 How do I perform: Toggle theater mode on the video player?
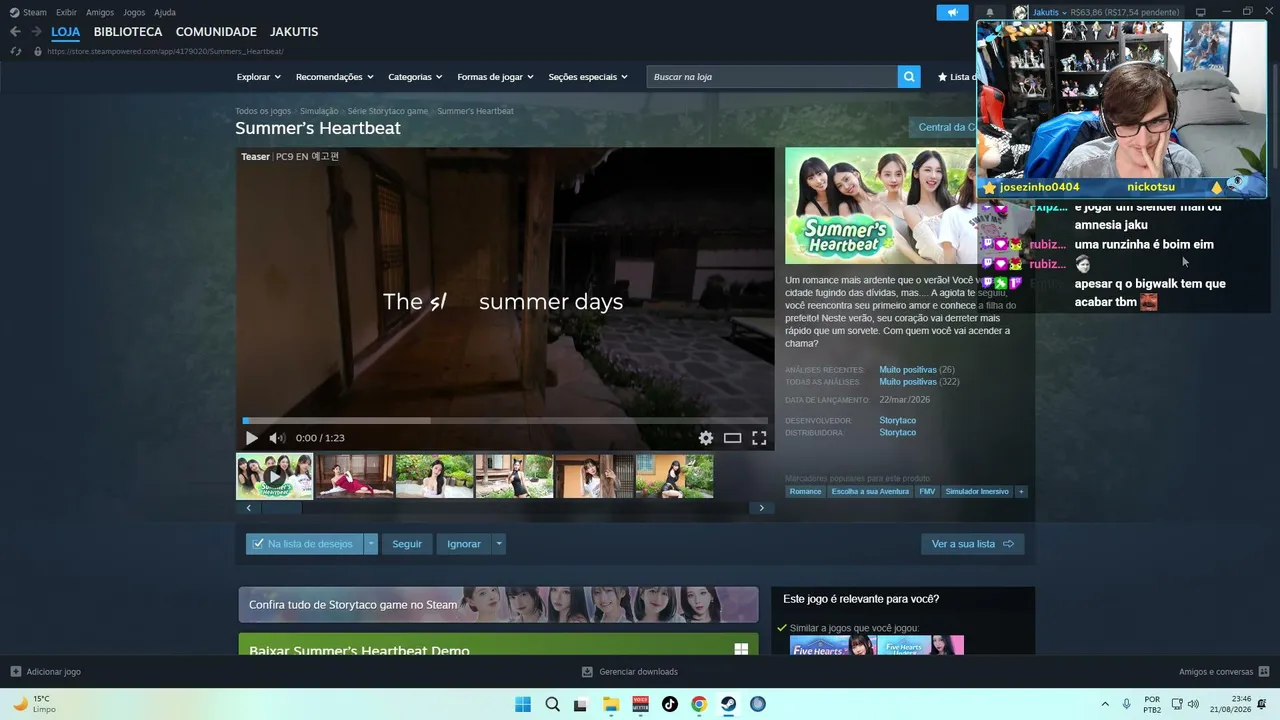click(733, 438)
